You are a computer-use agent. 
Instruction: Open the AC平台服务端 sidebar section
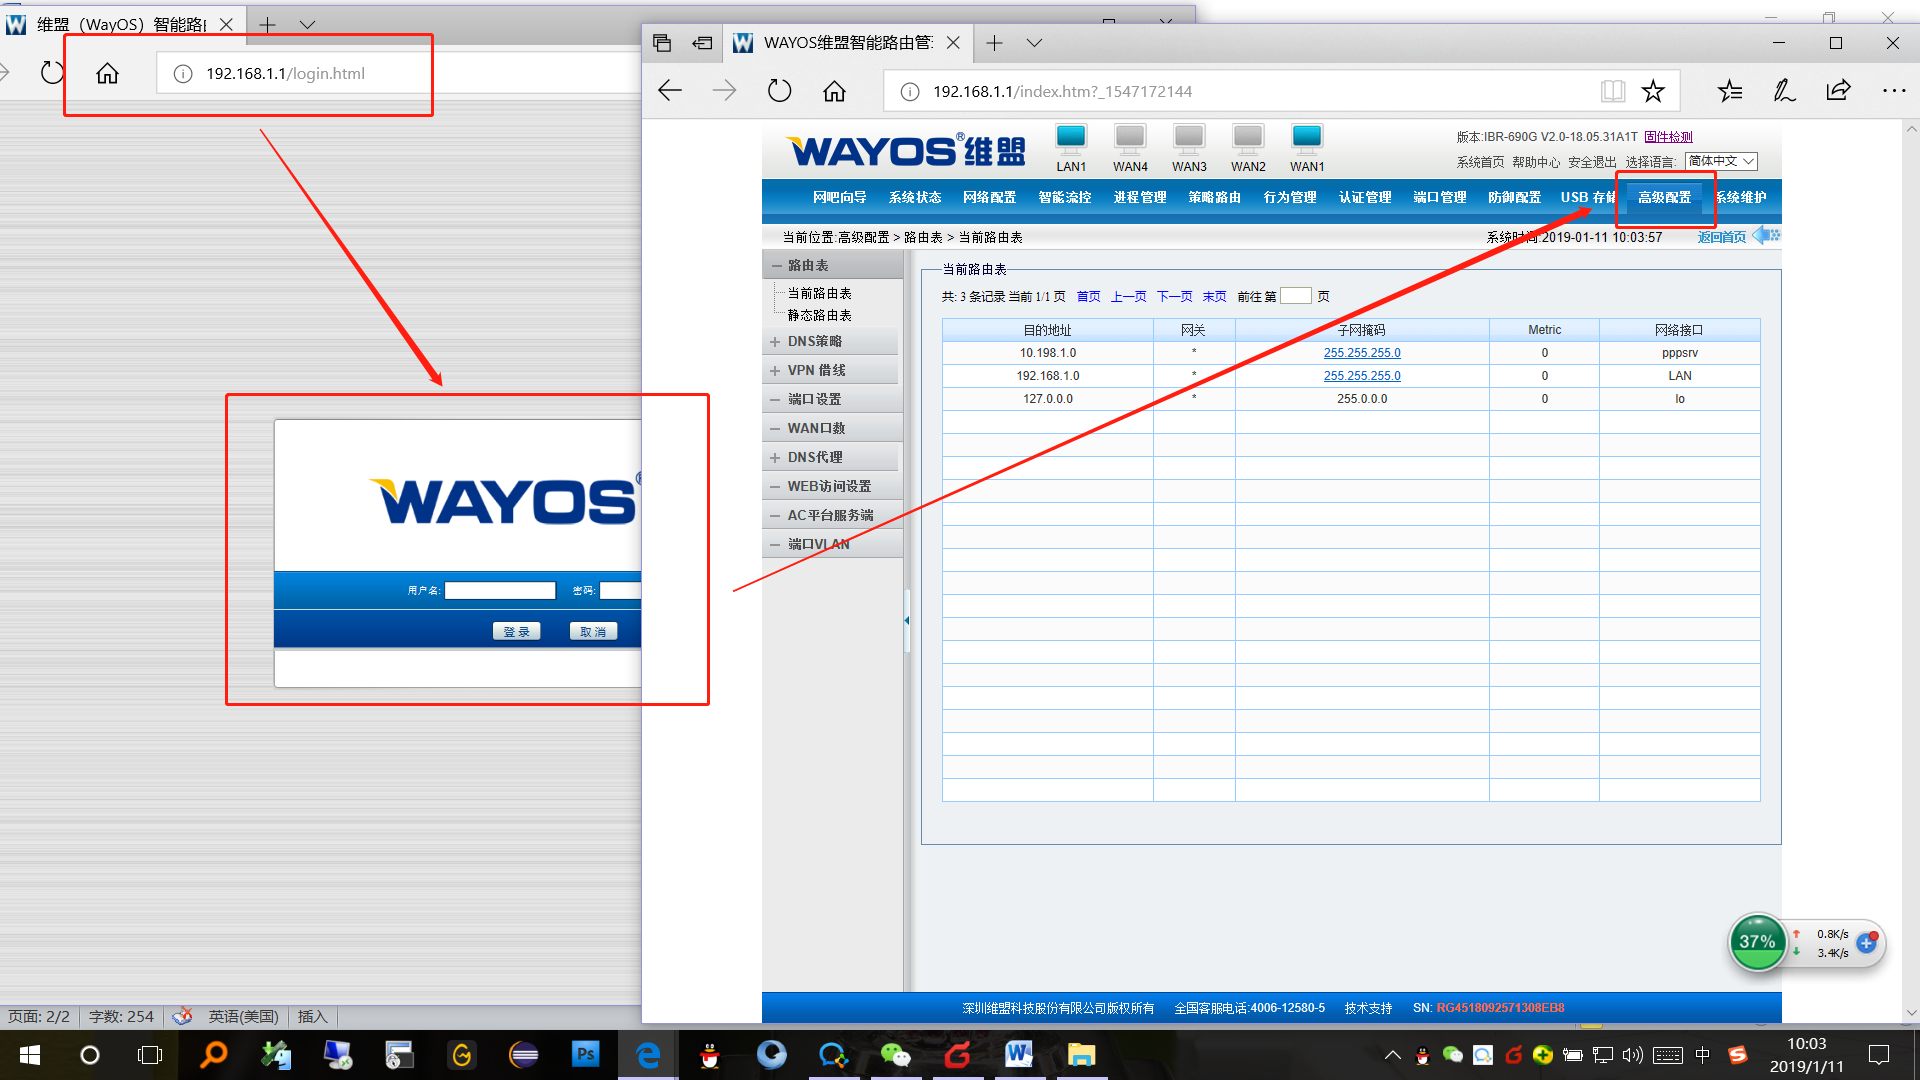(830, 515)
